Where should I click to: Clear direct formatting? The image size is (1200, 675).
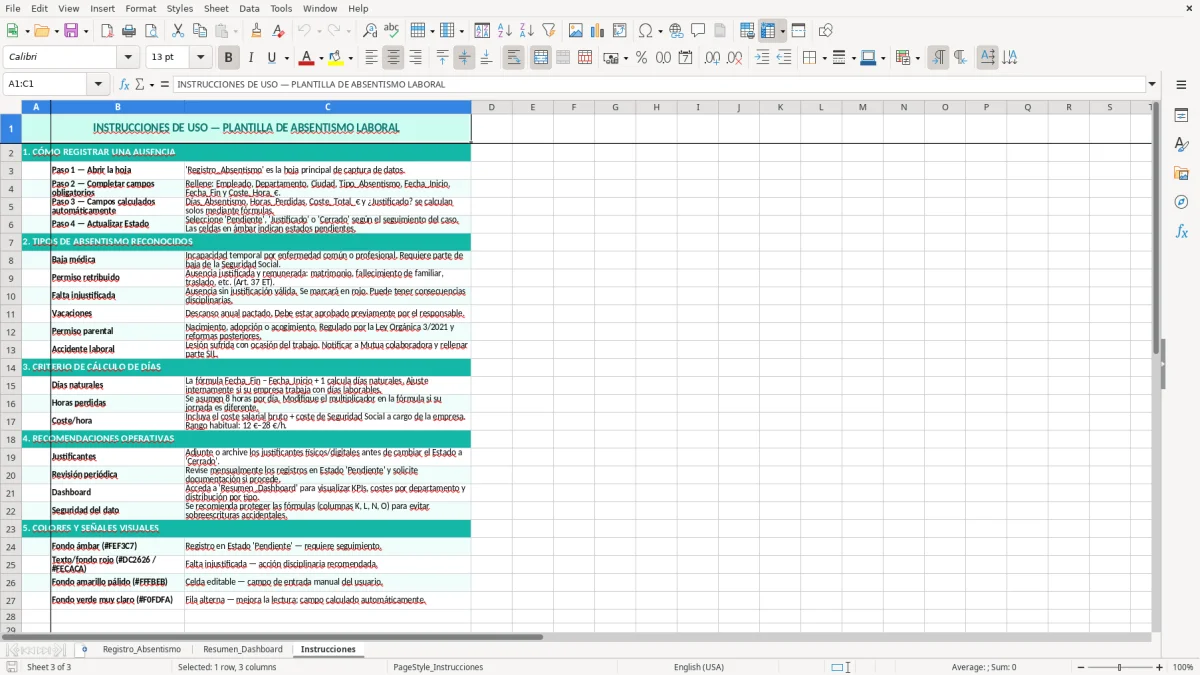click(x=278, y=31)
